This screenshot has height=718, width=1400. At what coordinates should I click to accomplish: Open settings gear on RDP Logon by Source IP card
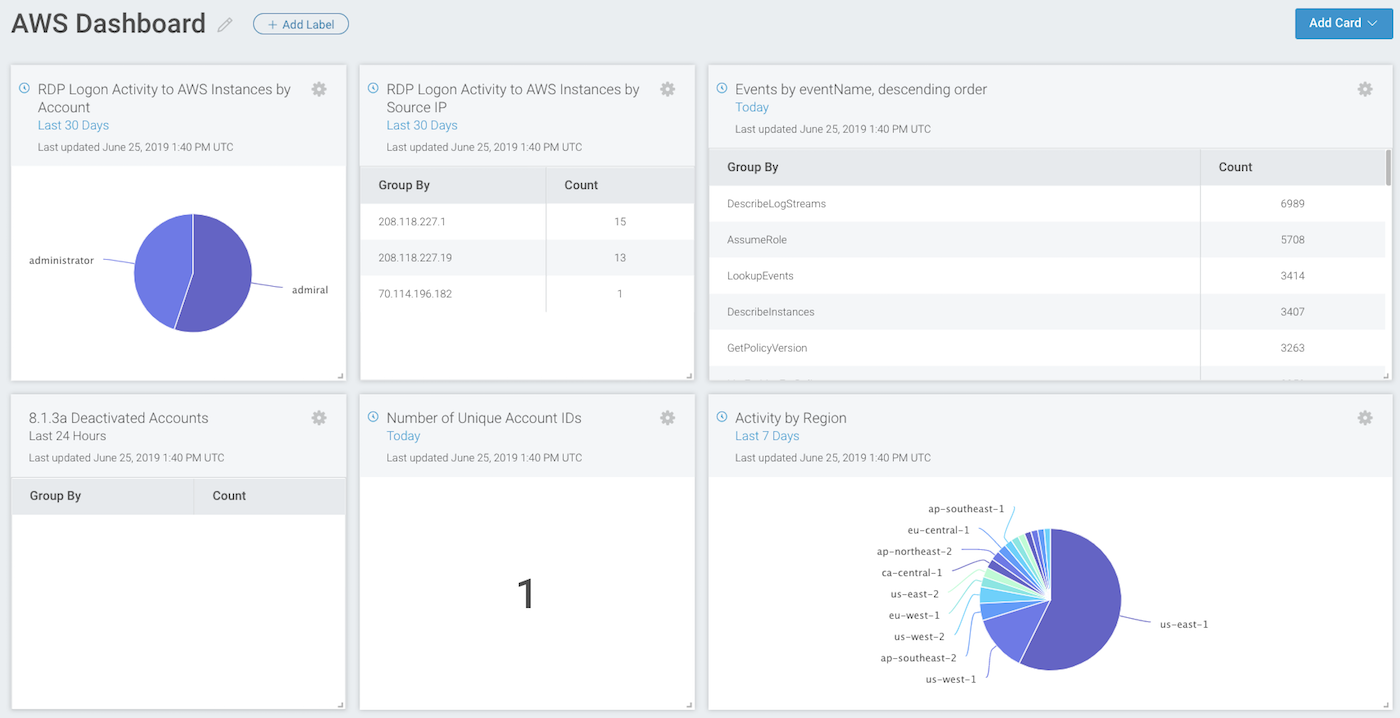667,89
